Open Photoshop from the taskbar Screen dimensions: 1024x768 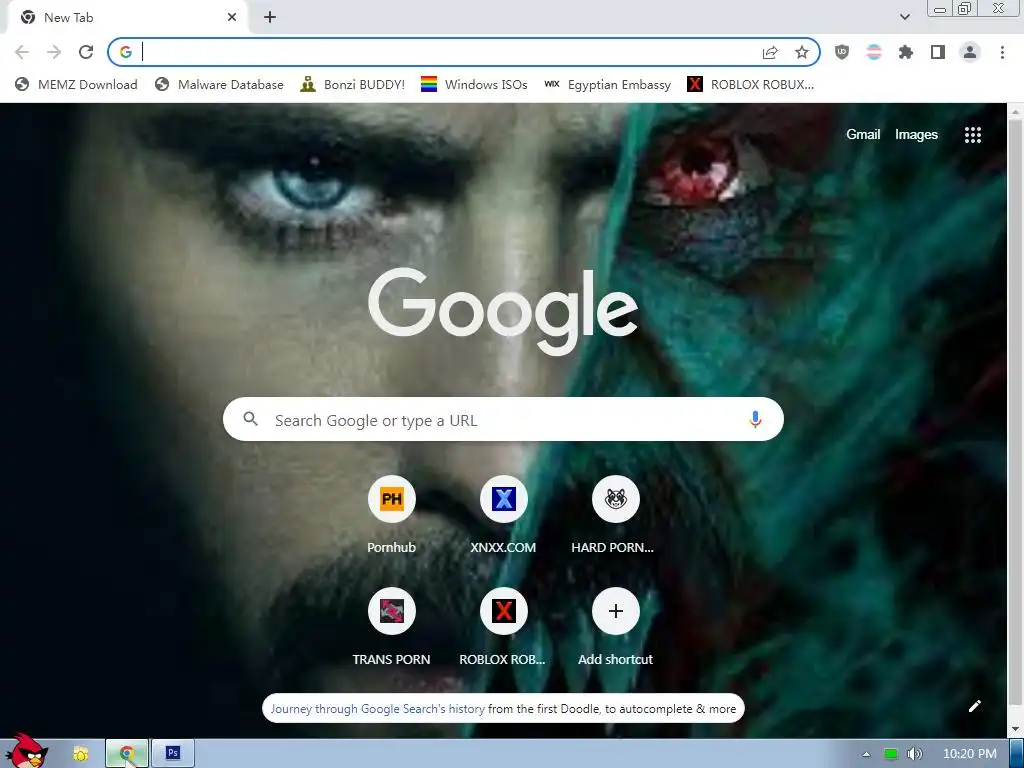[x=172, y=754]
